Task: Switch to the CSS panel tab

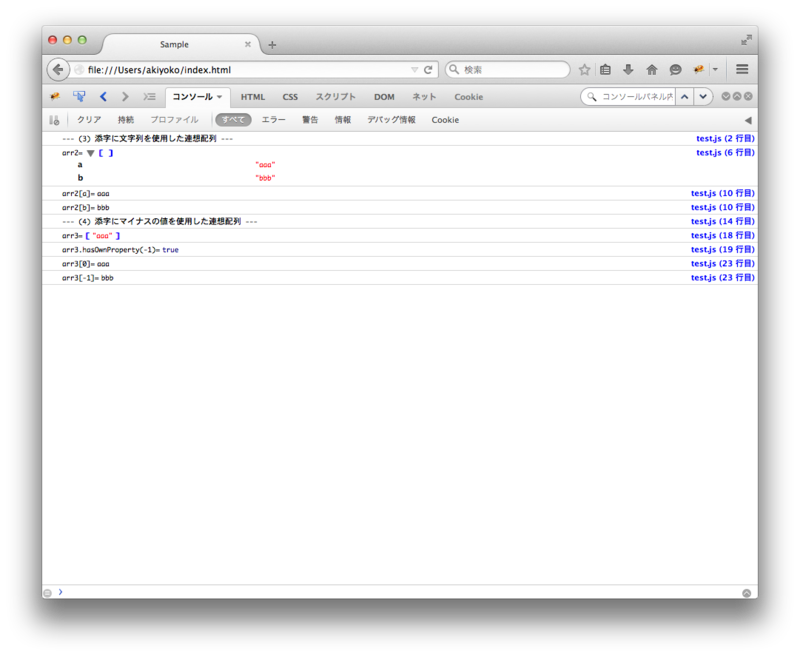Action: [290, 97]
